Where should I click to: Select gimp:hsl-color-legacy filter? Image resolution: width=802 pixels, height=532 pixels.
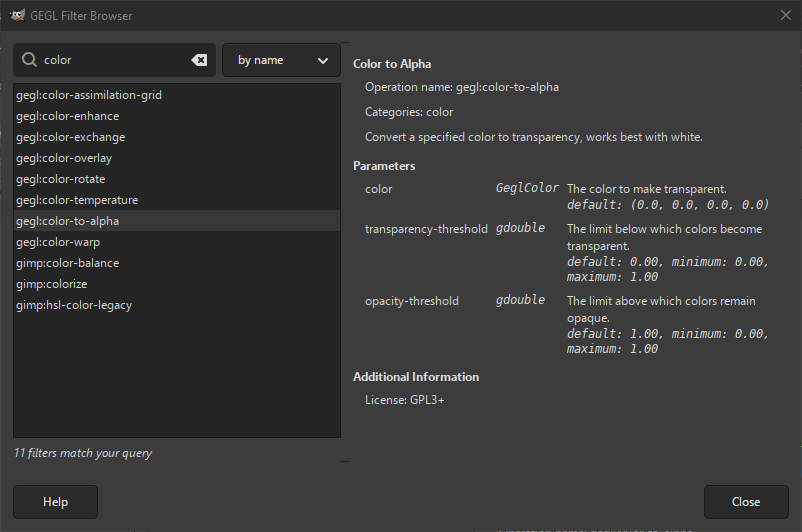pos(177,305)
